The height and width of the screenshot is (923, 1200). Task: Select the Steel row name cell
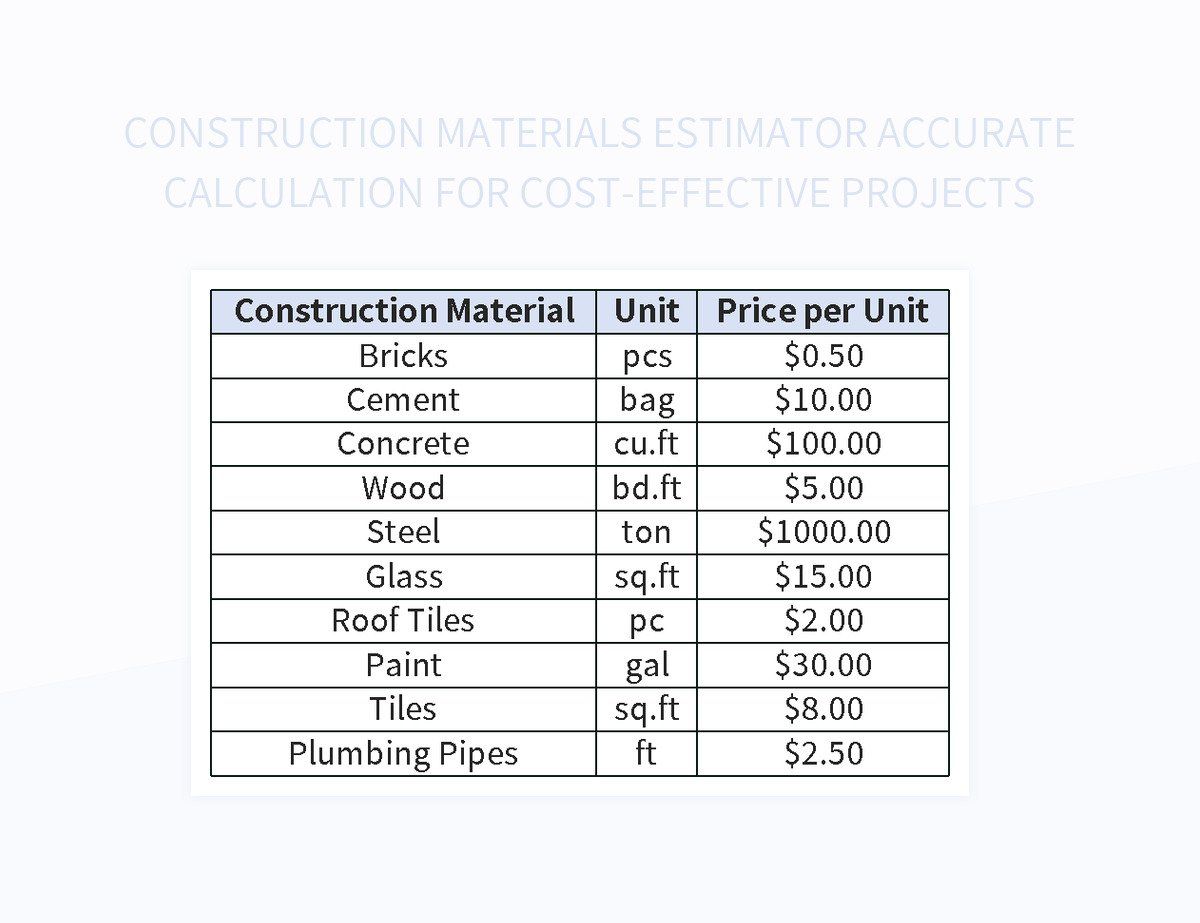[403, 532]
